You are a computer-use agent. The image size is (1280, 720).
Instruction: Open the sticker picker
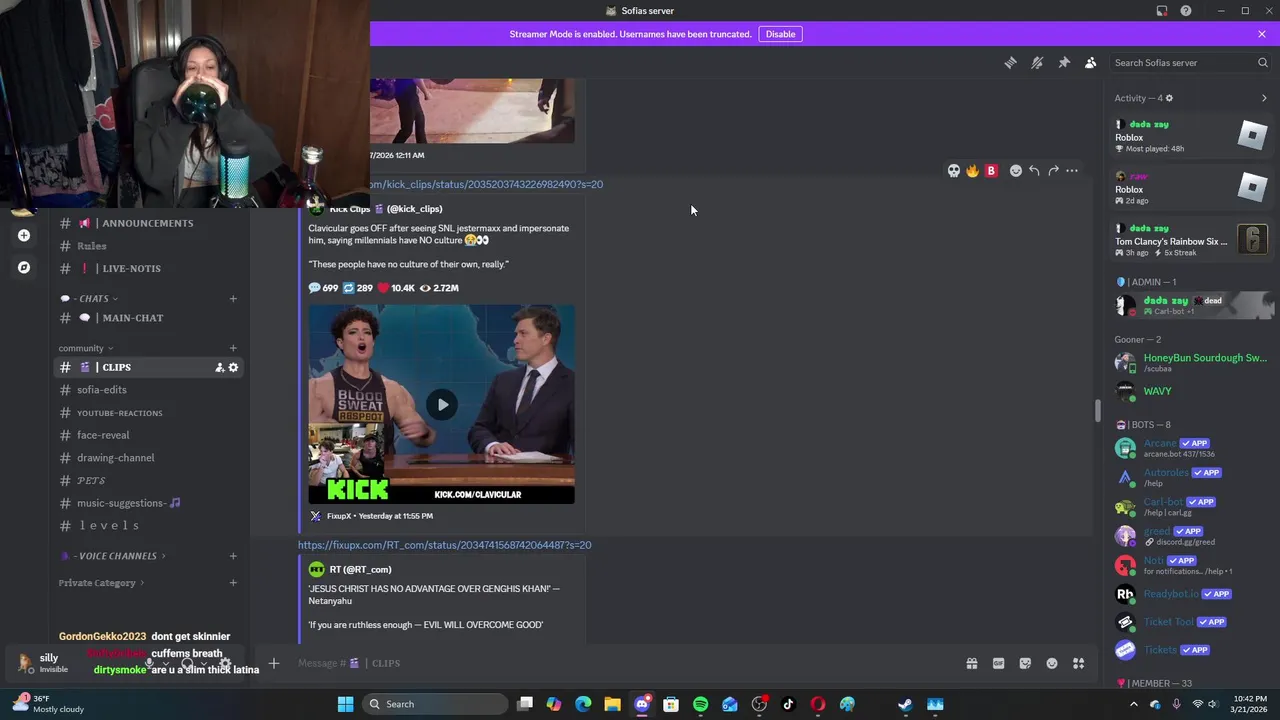pos(1025,663)
